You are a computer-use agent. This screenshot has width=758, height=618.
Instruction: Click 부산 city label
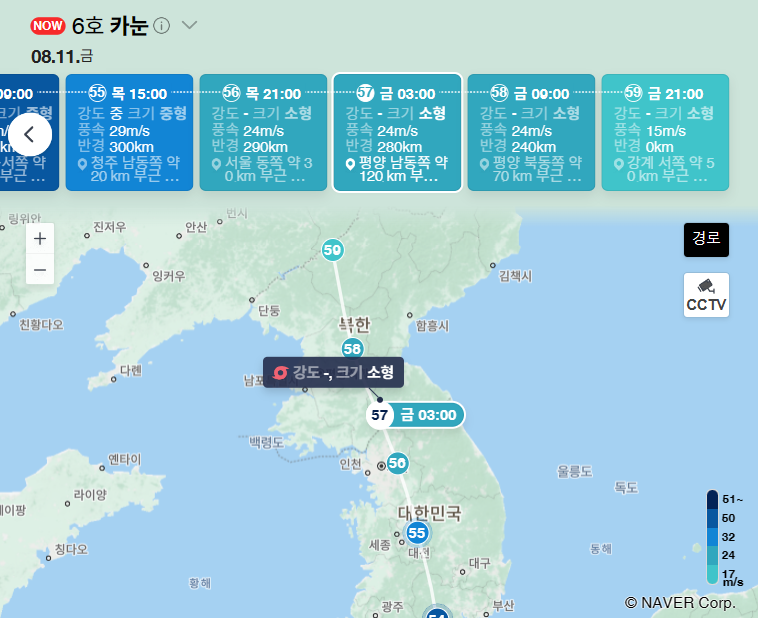[x=503, y=605]
